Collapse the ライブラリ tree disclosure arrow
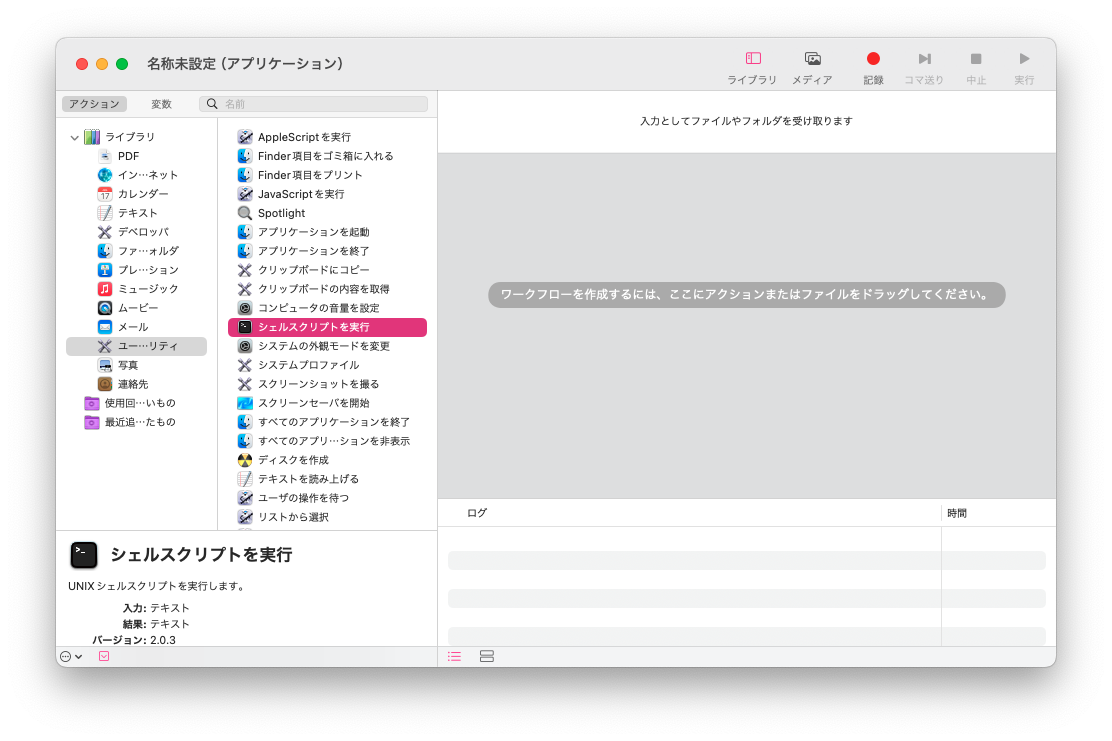1112x741 pixels. [74, 137]
